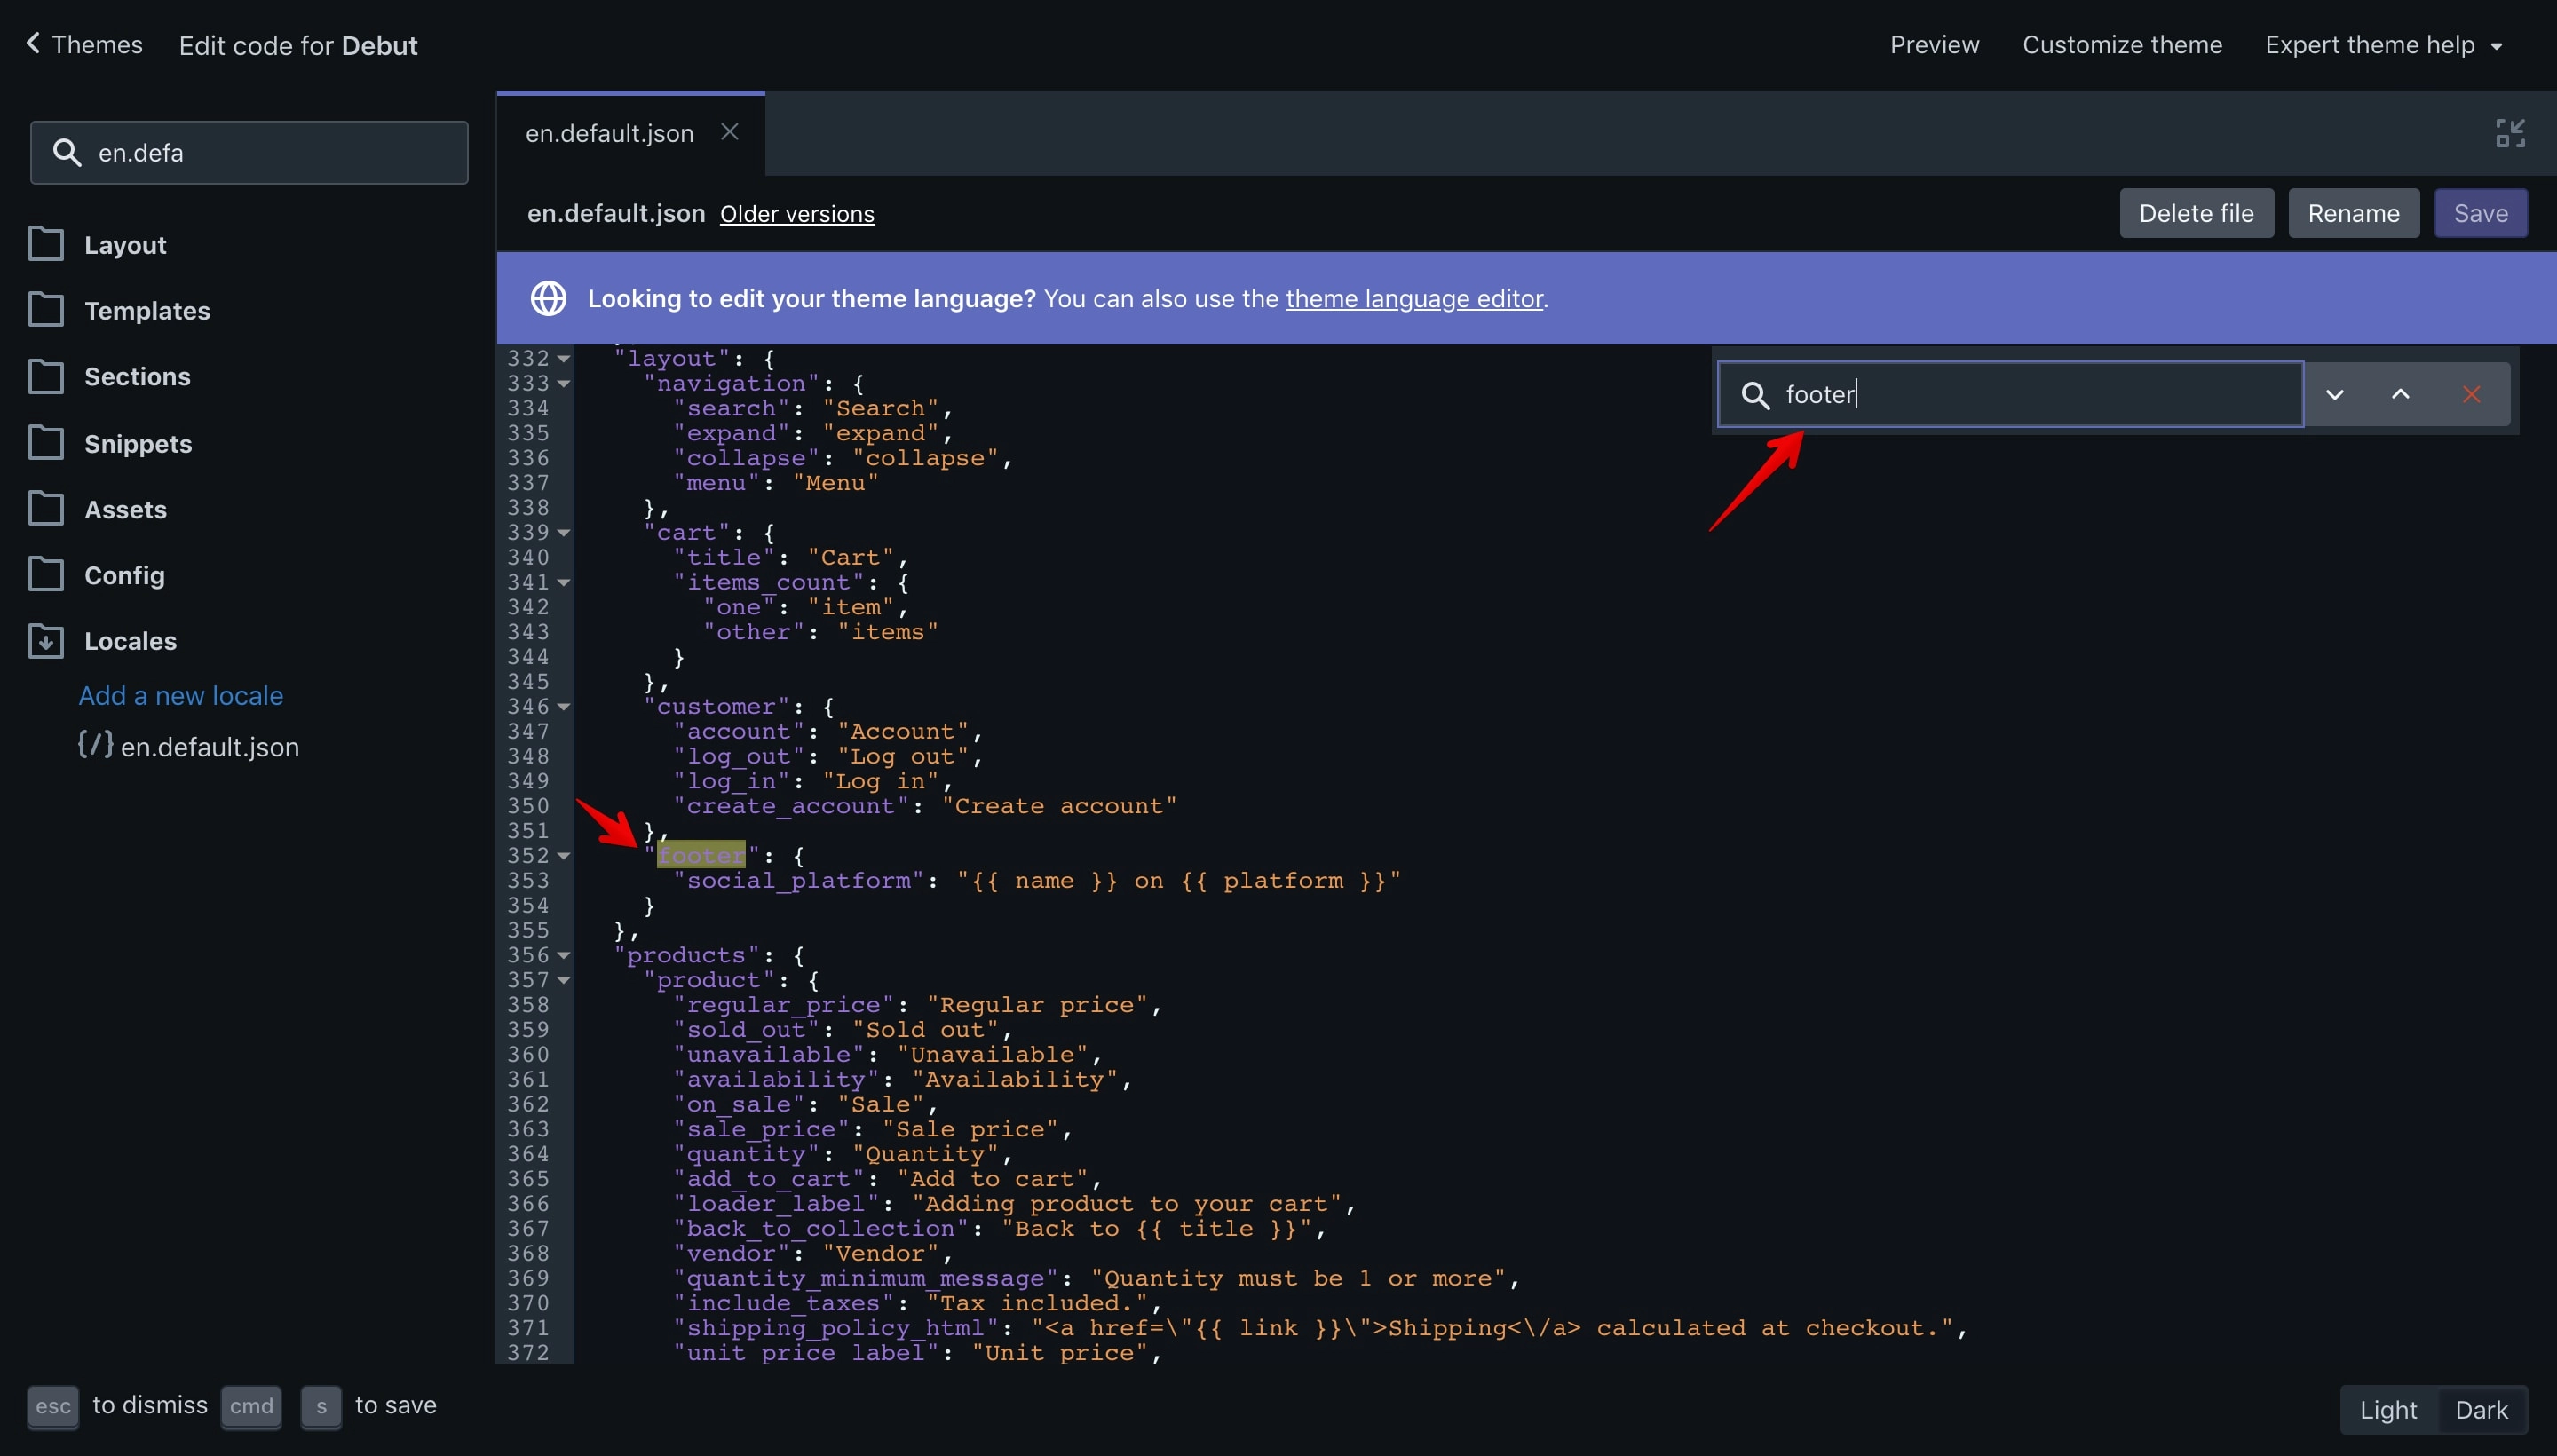Open Customize theme from the top bar
Image resolution: width=2557 pixels, height=1456 pixels.
pyautogui.click(x=2122, y=45)
